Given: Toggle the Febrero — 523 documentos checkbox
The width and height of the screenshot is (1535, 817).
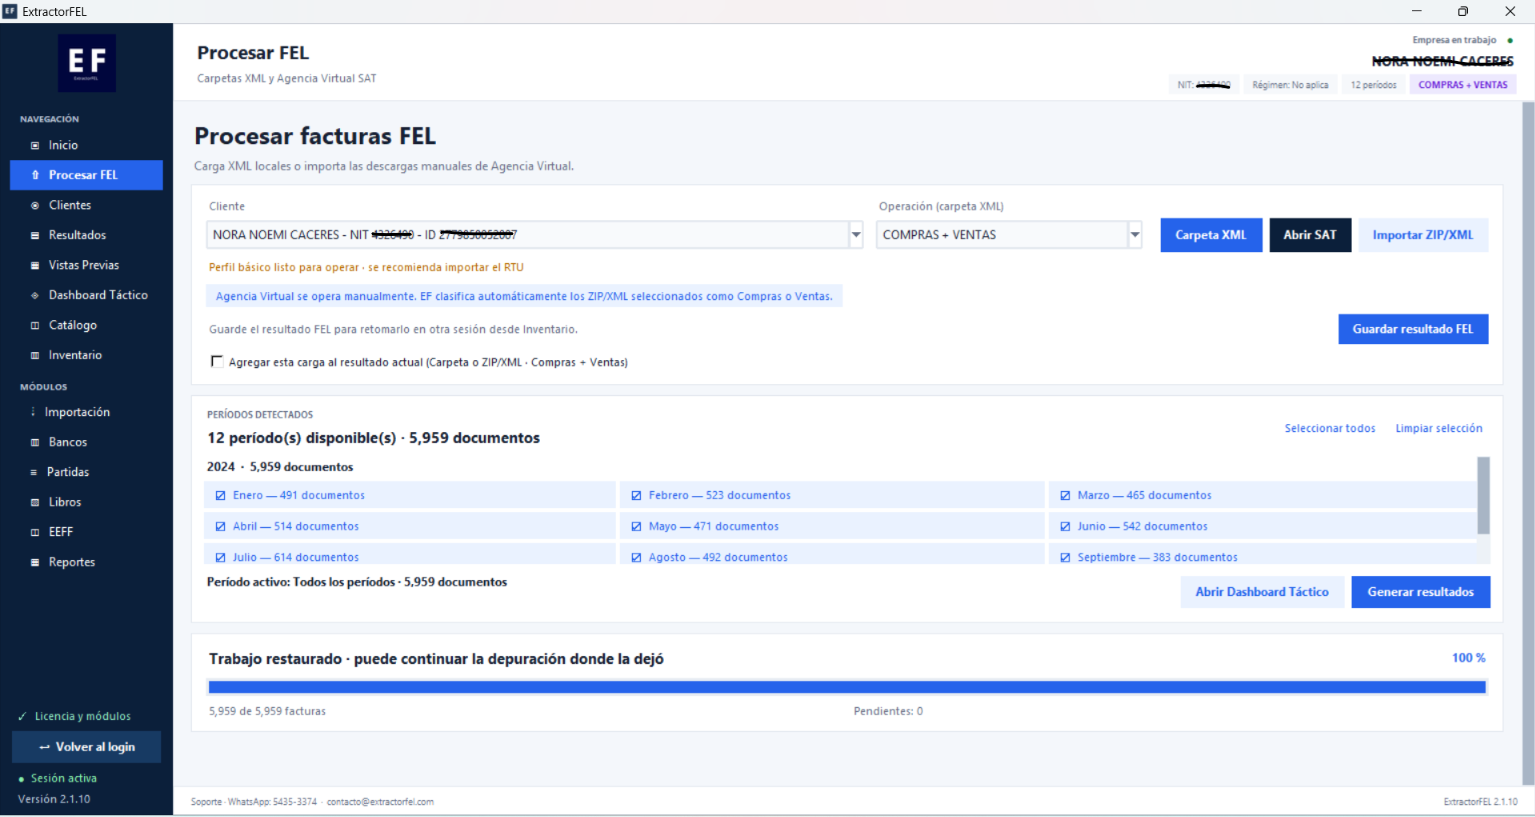Looking at the screenshot, I should pyautogui.click(x=636, y=496).
